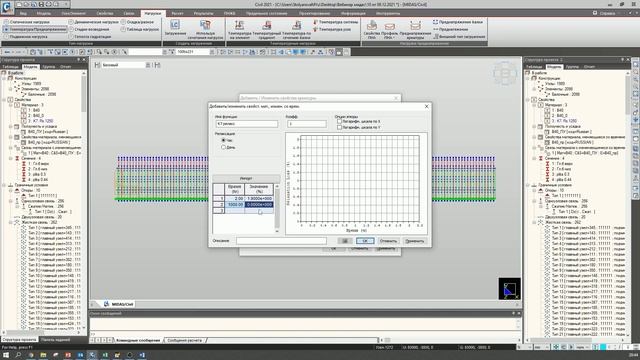This screenshot has width=640, height=360.
Task: Open Таблицы tab in right panel
Action: 534,67
